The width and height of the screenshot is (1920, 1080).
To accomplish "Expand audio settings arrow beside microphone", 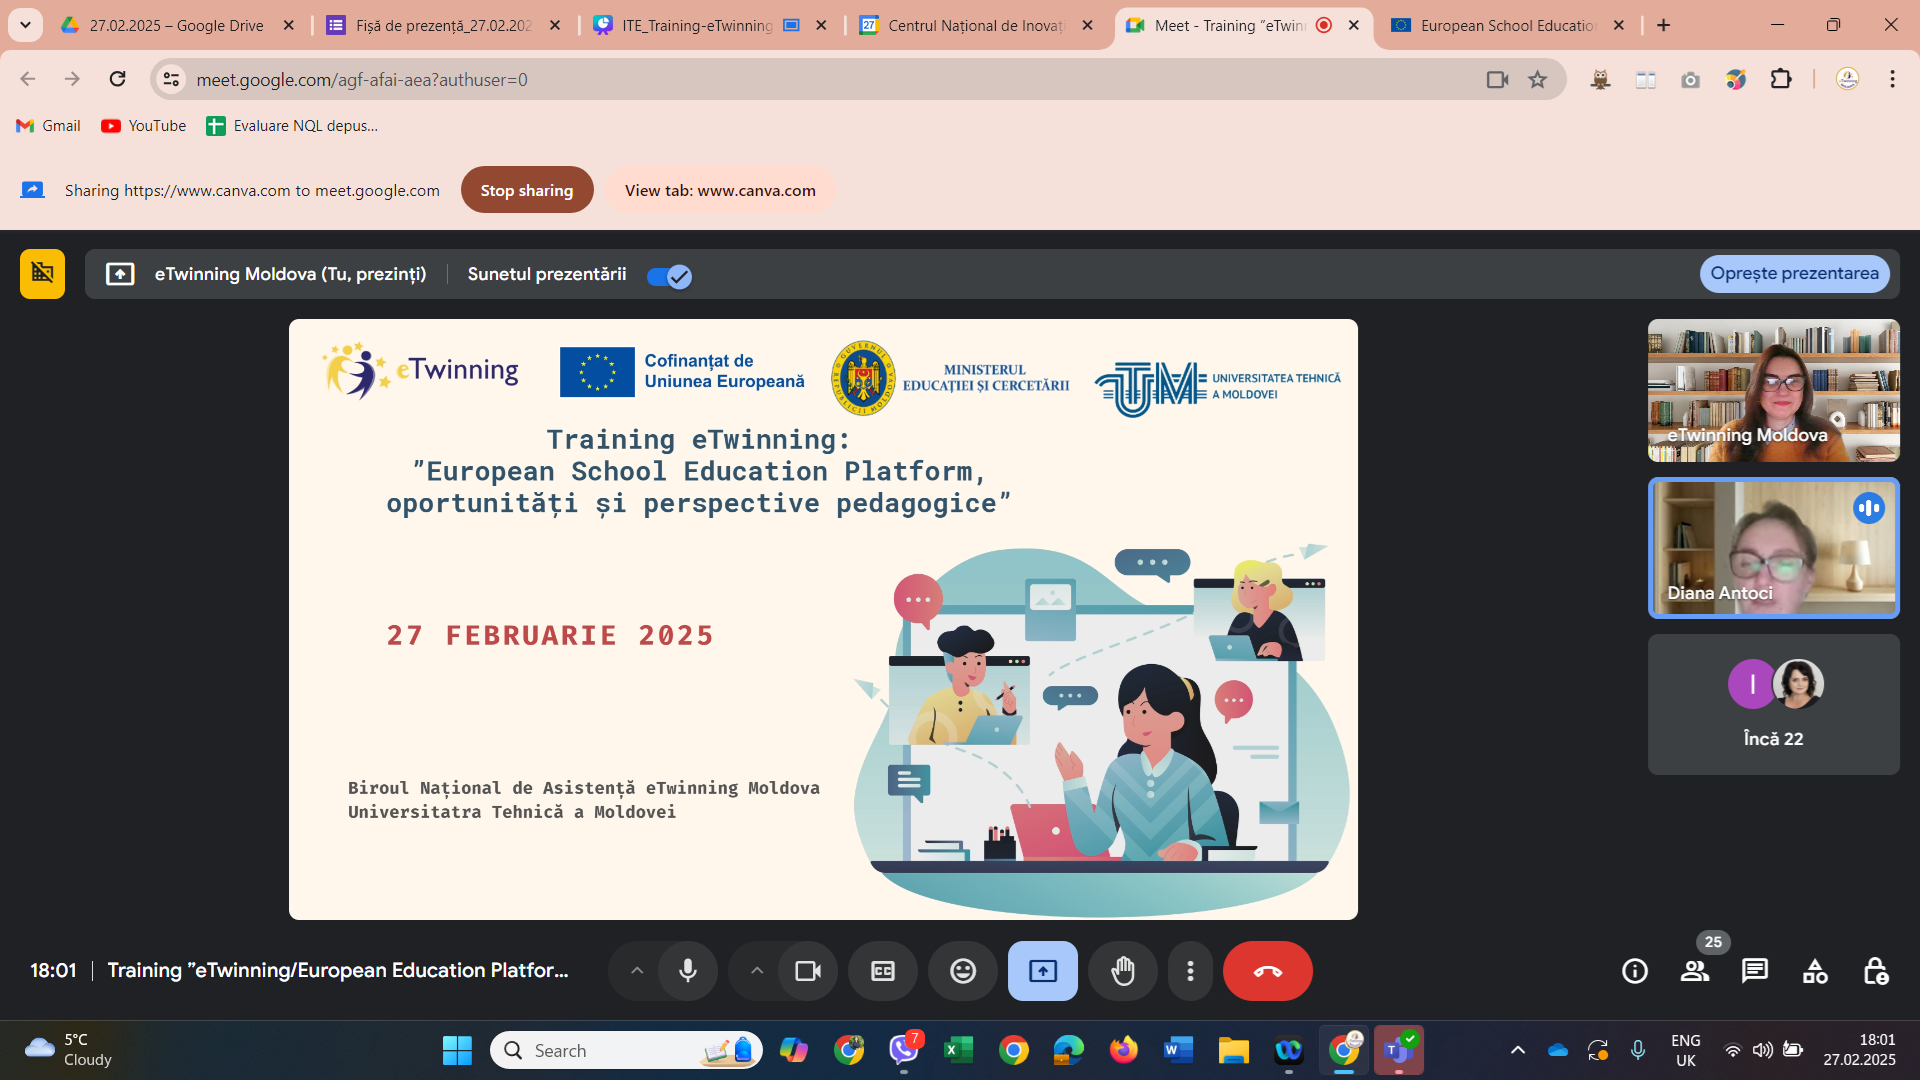I will coord(637,971).
